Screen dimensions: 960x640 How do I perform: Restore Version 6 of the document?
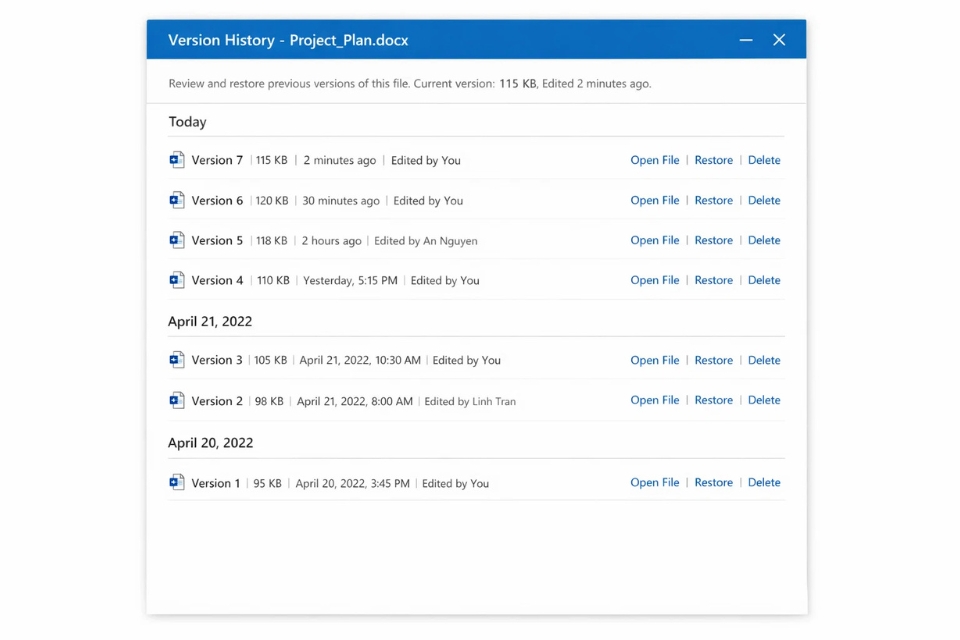(713, 199)
